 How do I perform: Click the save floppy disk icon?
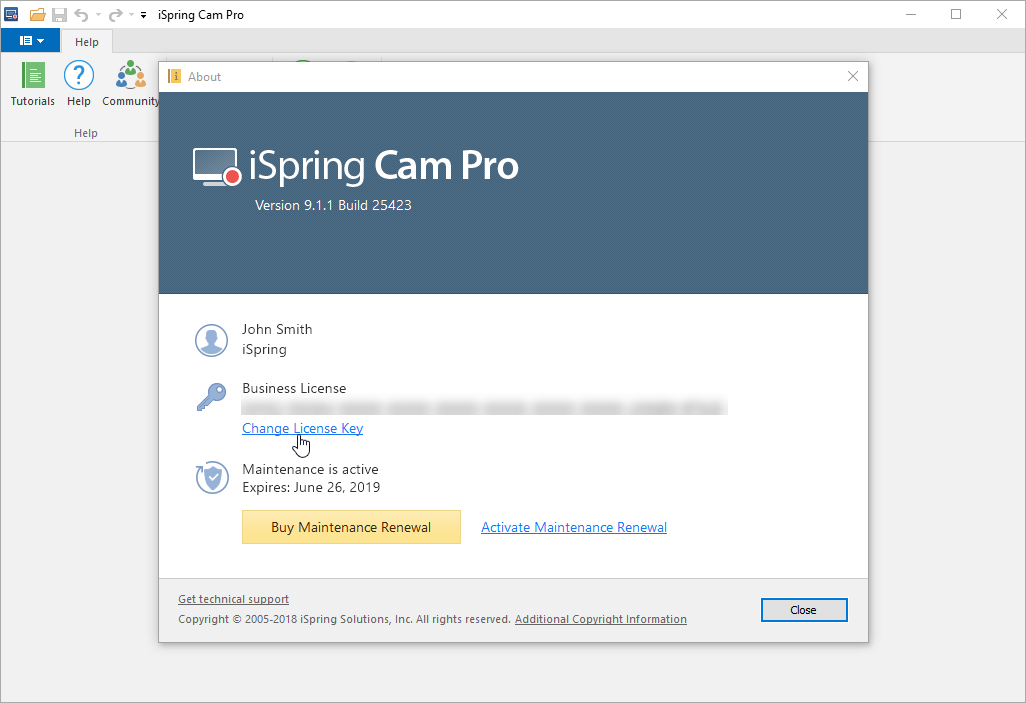(60, 15)
